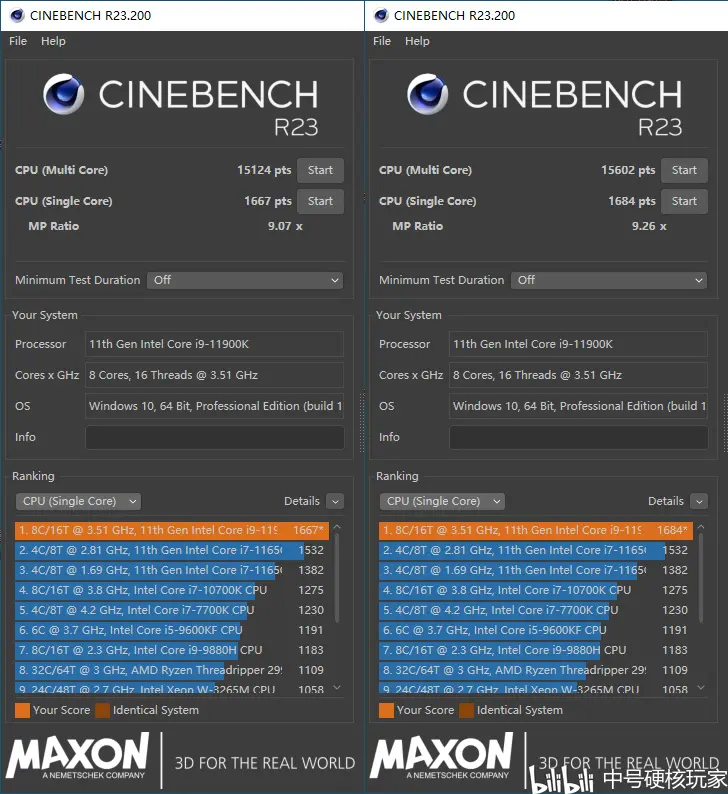
Task: Click Cores x GHz field in right window
Action: (579, 375)
